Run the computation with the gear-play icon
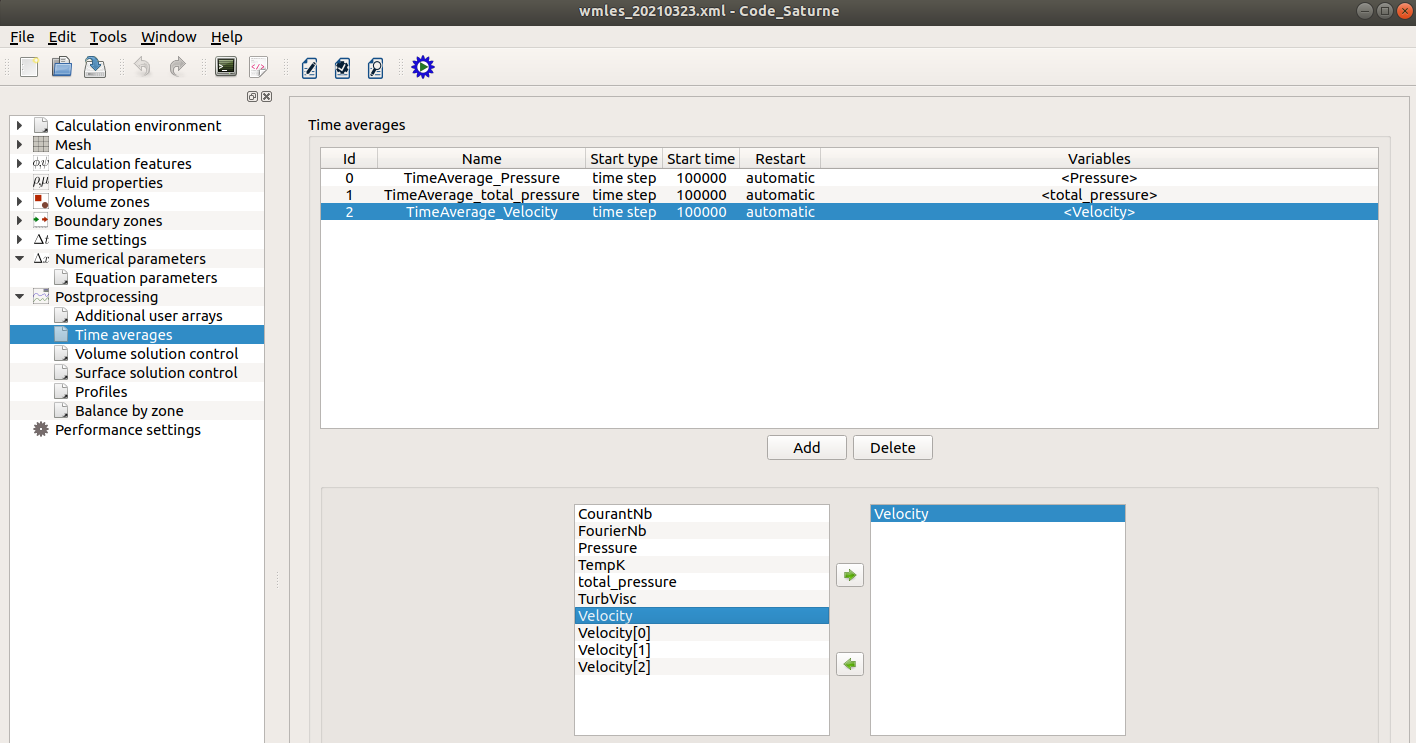 [x=423, y=67]
